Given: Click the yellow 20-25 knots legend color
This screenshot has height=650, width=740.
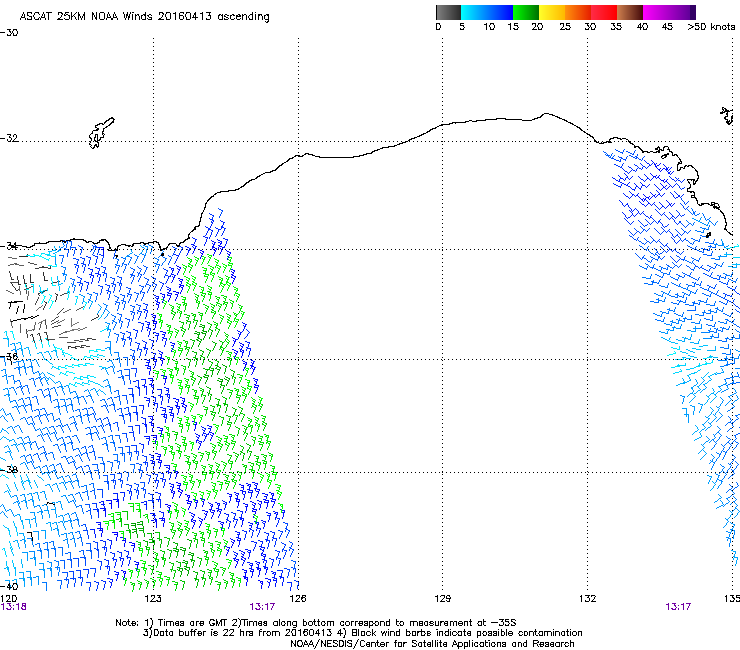Looking at the screenshot, I should tap(552, 12).
